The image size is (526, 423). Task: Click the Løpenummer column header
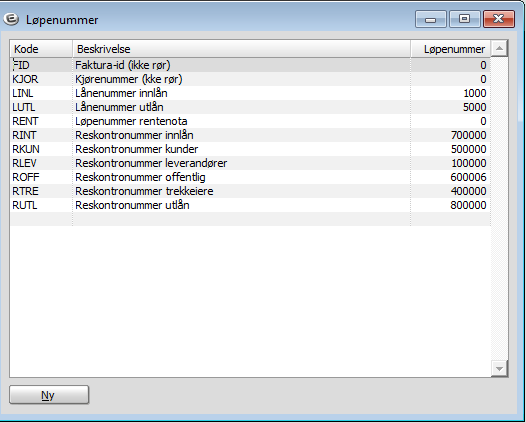(451, 49)
